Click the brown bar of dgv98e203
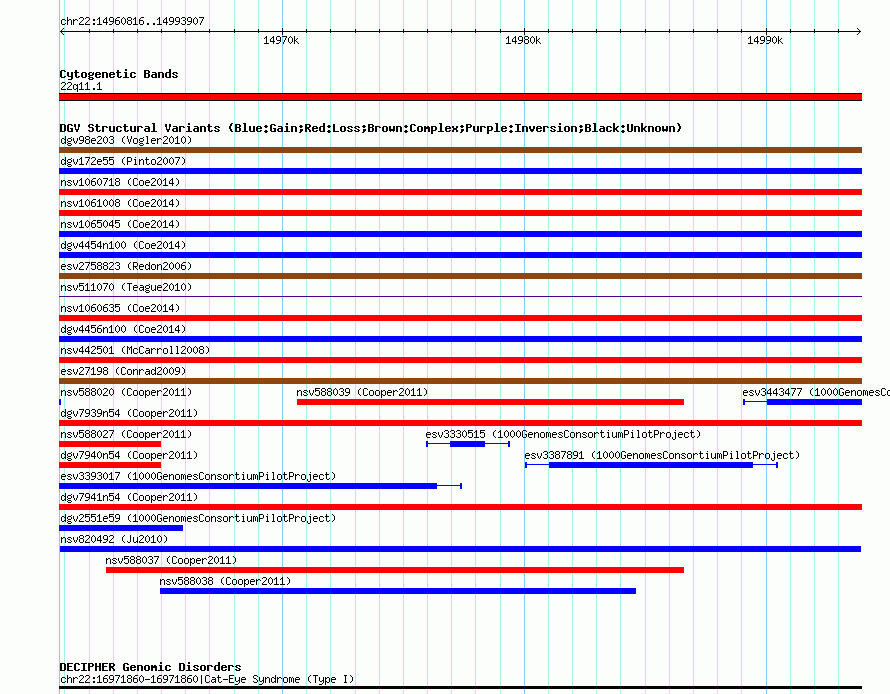This screenshot has height=694, width=890. point(460,150)
